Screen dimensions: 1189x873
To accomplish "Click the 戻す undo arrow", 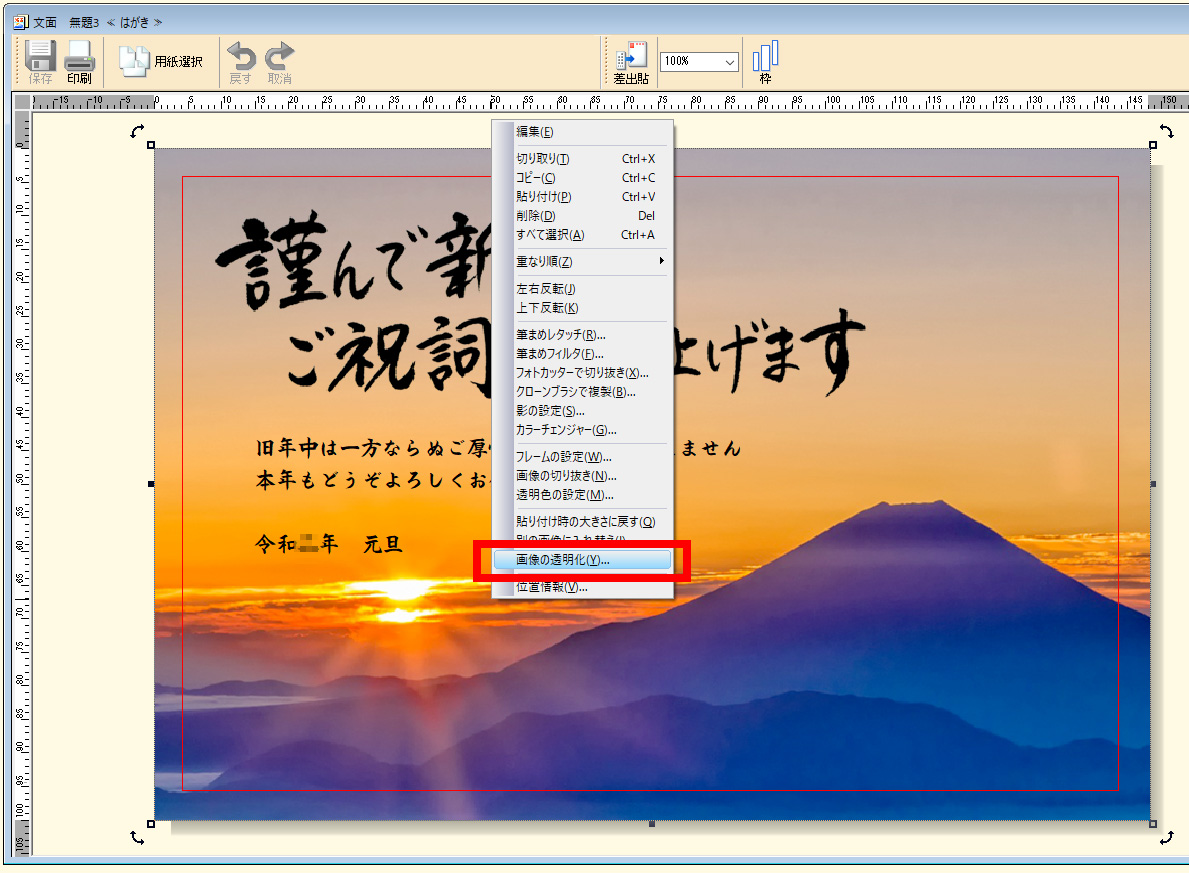I will [241, 62].
